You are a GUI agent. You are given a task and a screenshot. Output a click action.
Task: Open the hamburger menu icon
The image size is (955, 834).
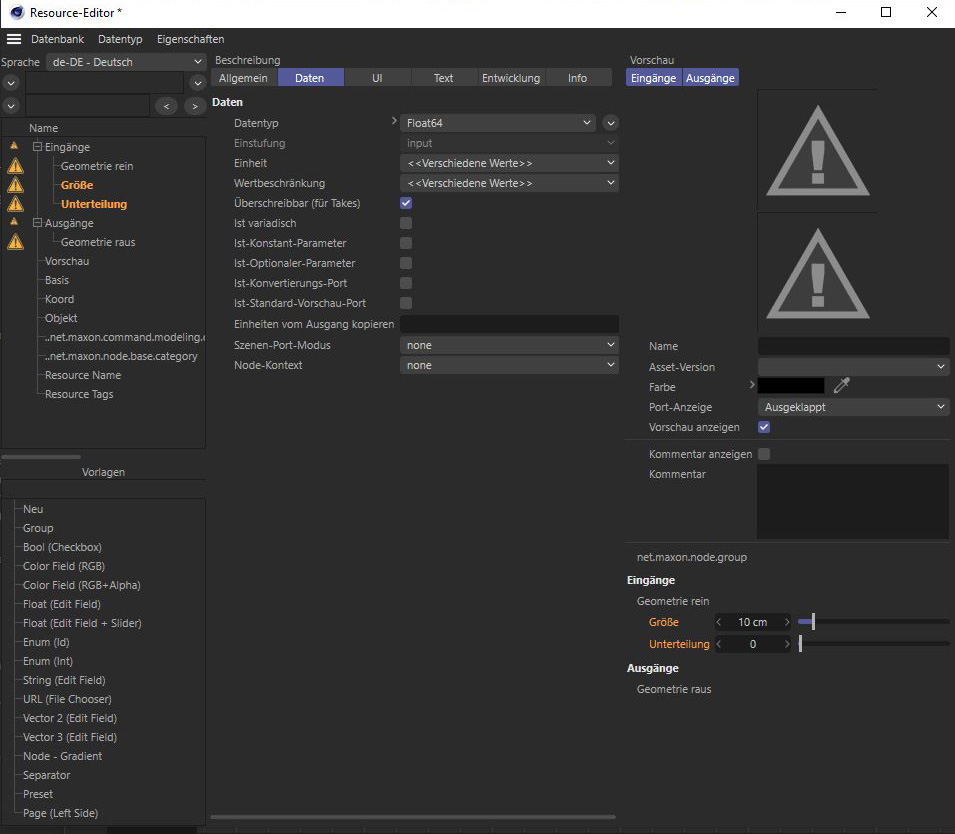tap(13, 39)
